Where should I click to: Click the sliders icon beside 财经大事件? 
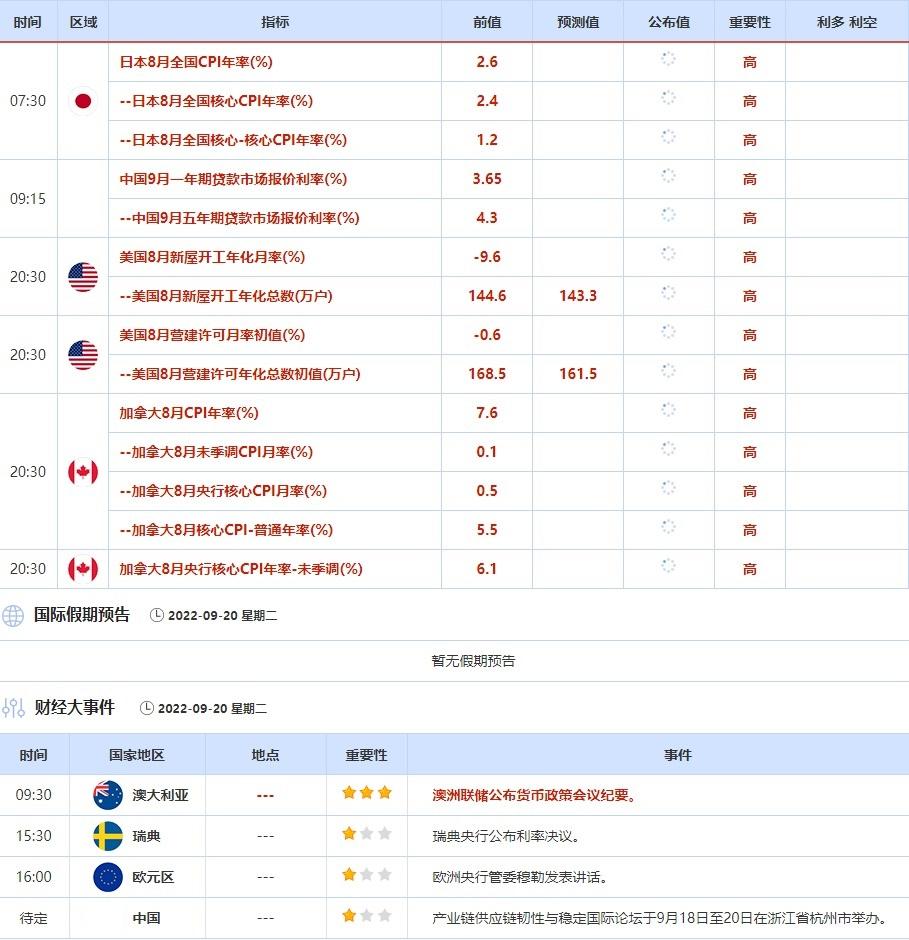[x=13, y=708]
